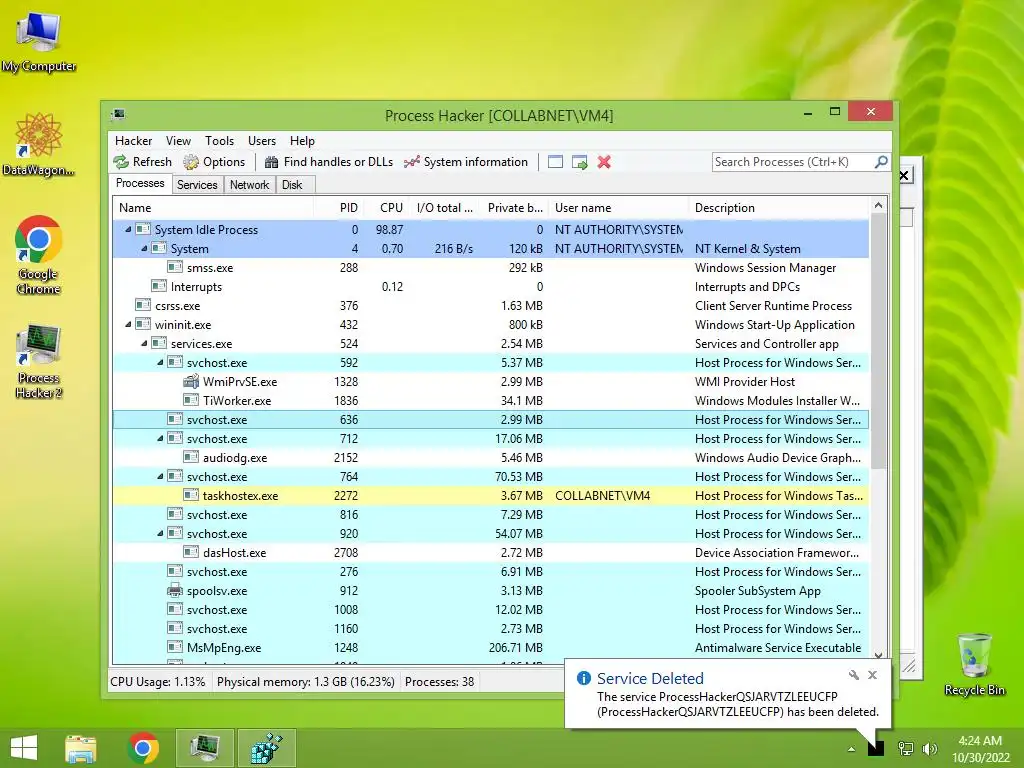Collapse svchost.exe PID 712 node
The width and height of the screenshot is (1024, 768).
tap(160, 438)
